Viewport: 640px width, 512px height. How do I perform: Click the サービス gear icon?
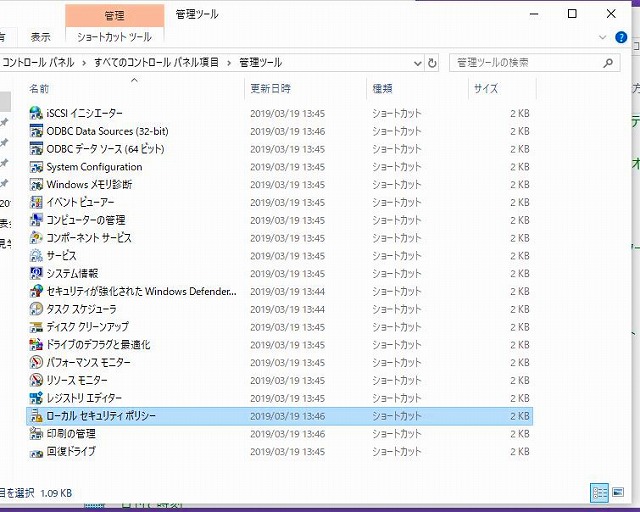[36, 256]
